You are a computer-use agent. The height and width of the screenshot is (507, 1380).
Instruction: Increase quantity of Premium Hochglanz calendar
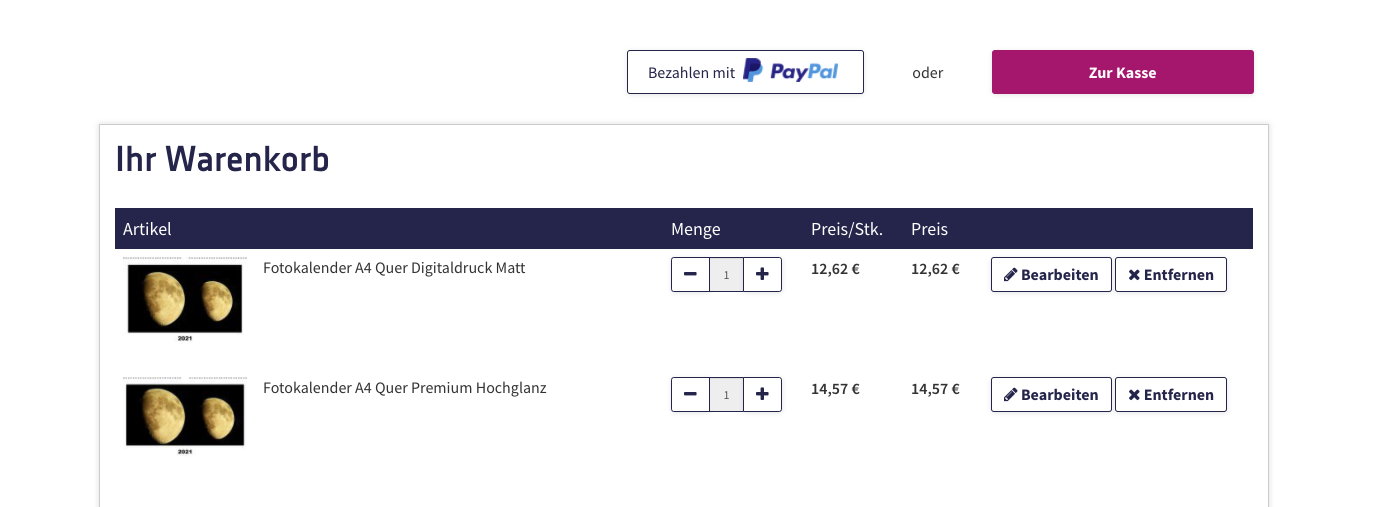762,395
